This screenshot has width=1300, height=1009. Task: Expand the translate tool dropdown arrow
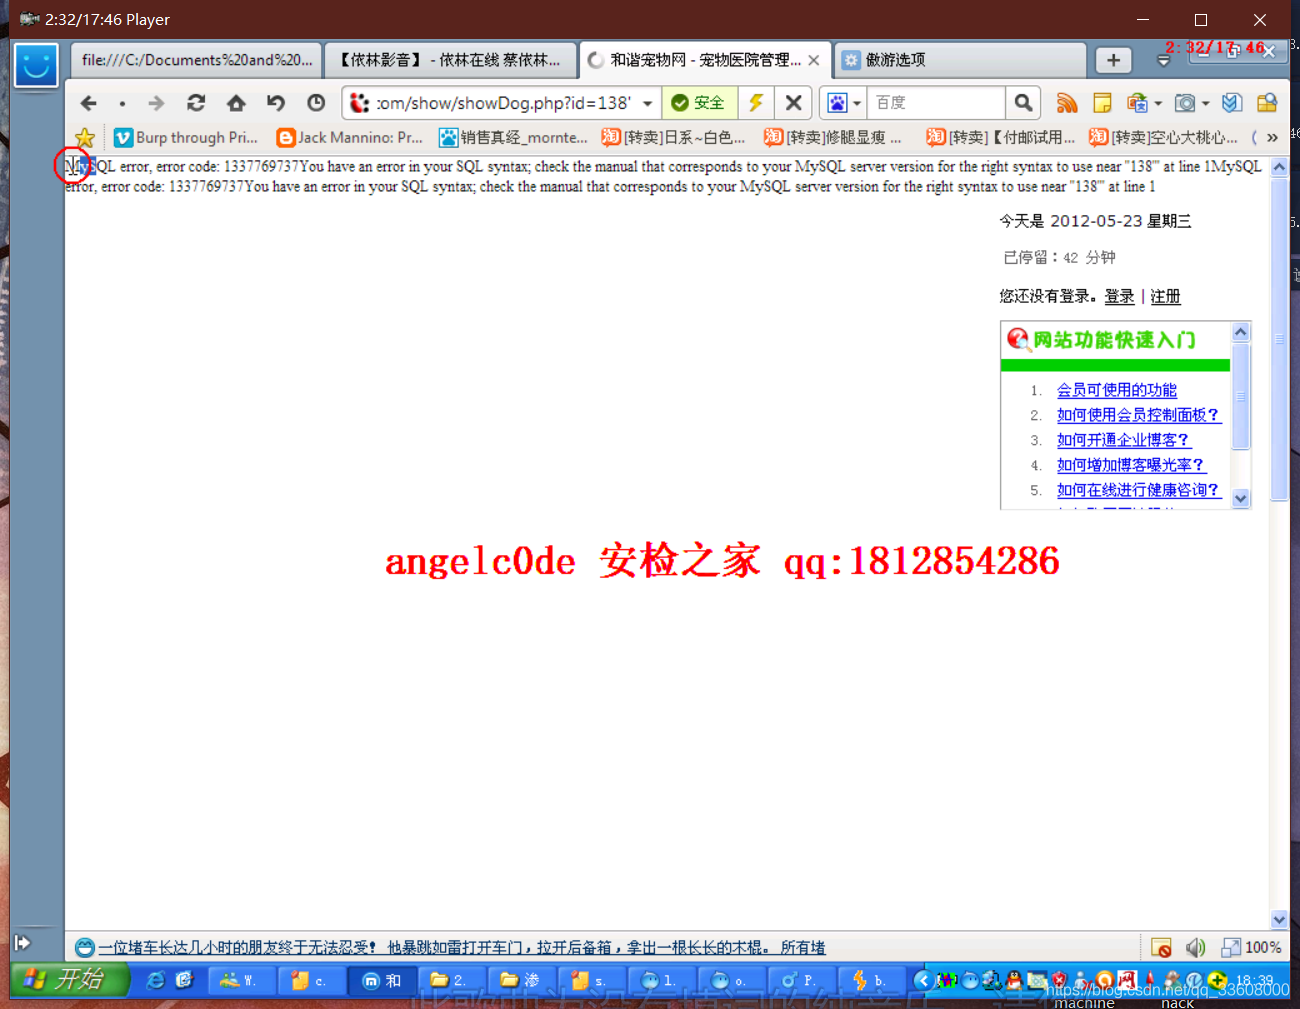(1158, 103)
